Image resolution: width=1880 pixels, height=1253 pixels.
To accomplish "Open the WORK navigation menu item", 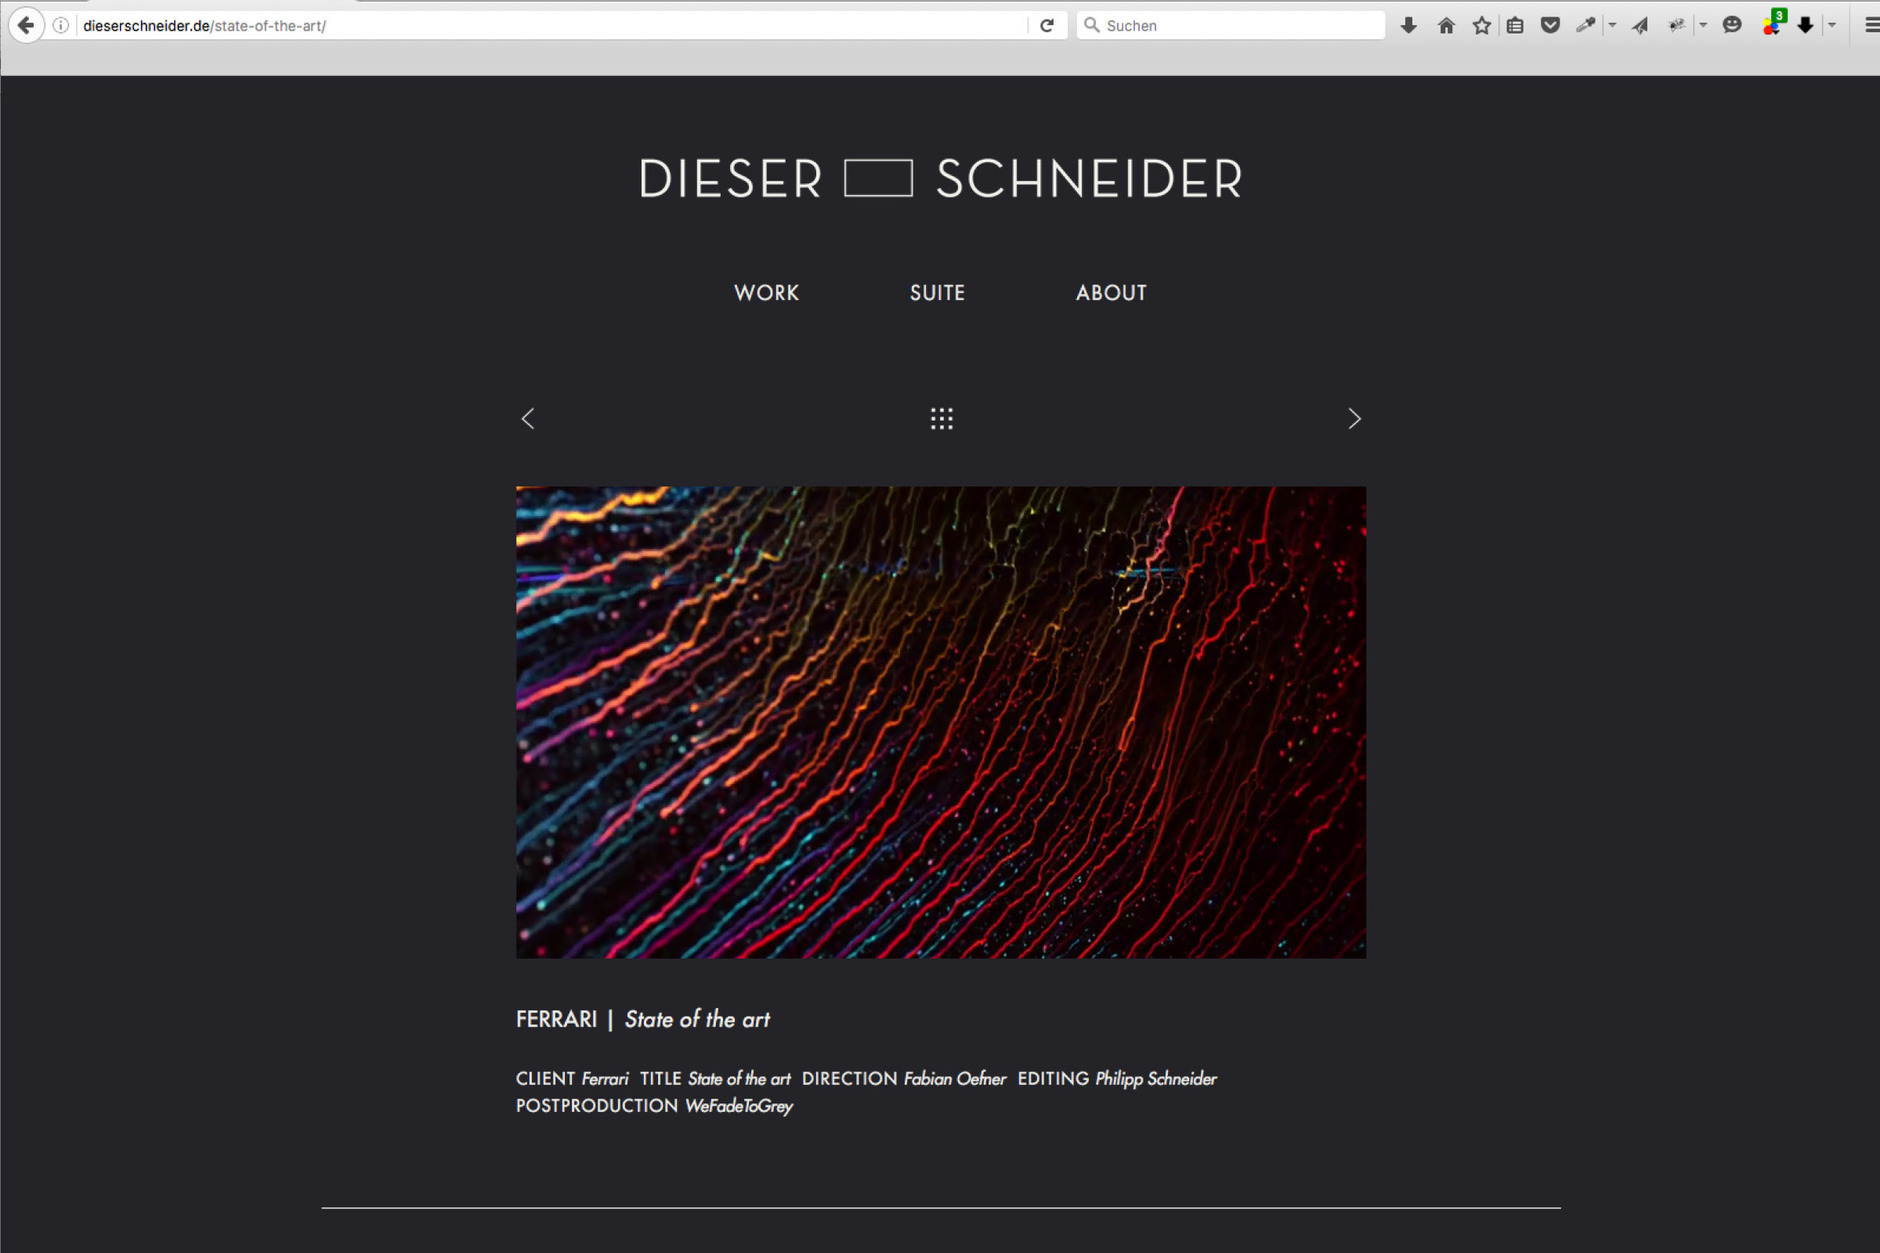I will tap(766, 293).
